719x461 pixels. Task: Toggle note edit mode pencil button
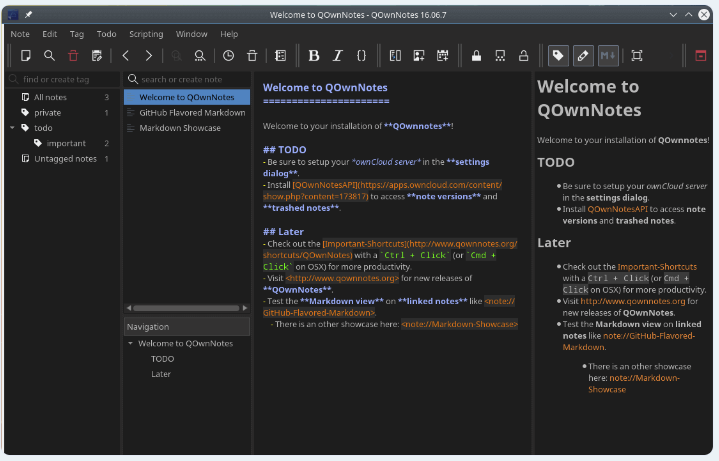pos(583,56)
